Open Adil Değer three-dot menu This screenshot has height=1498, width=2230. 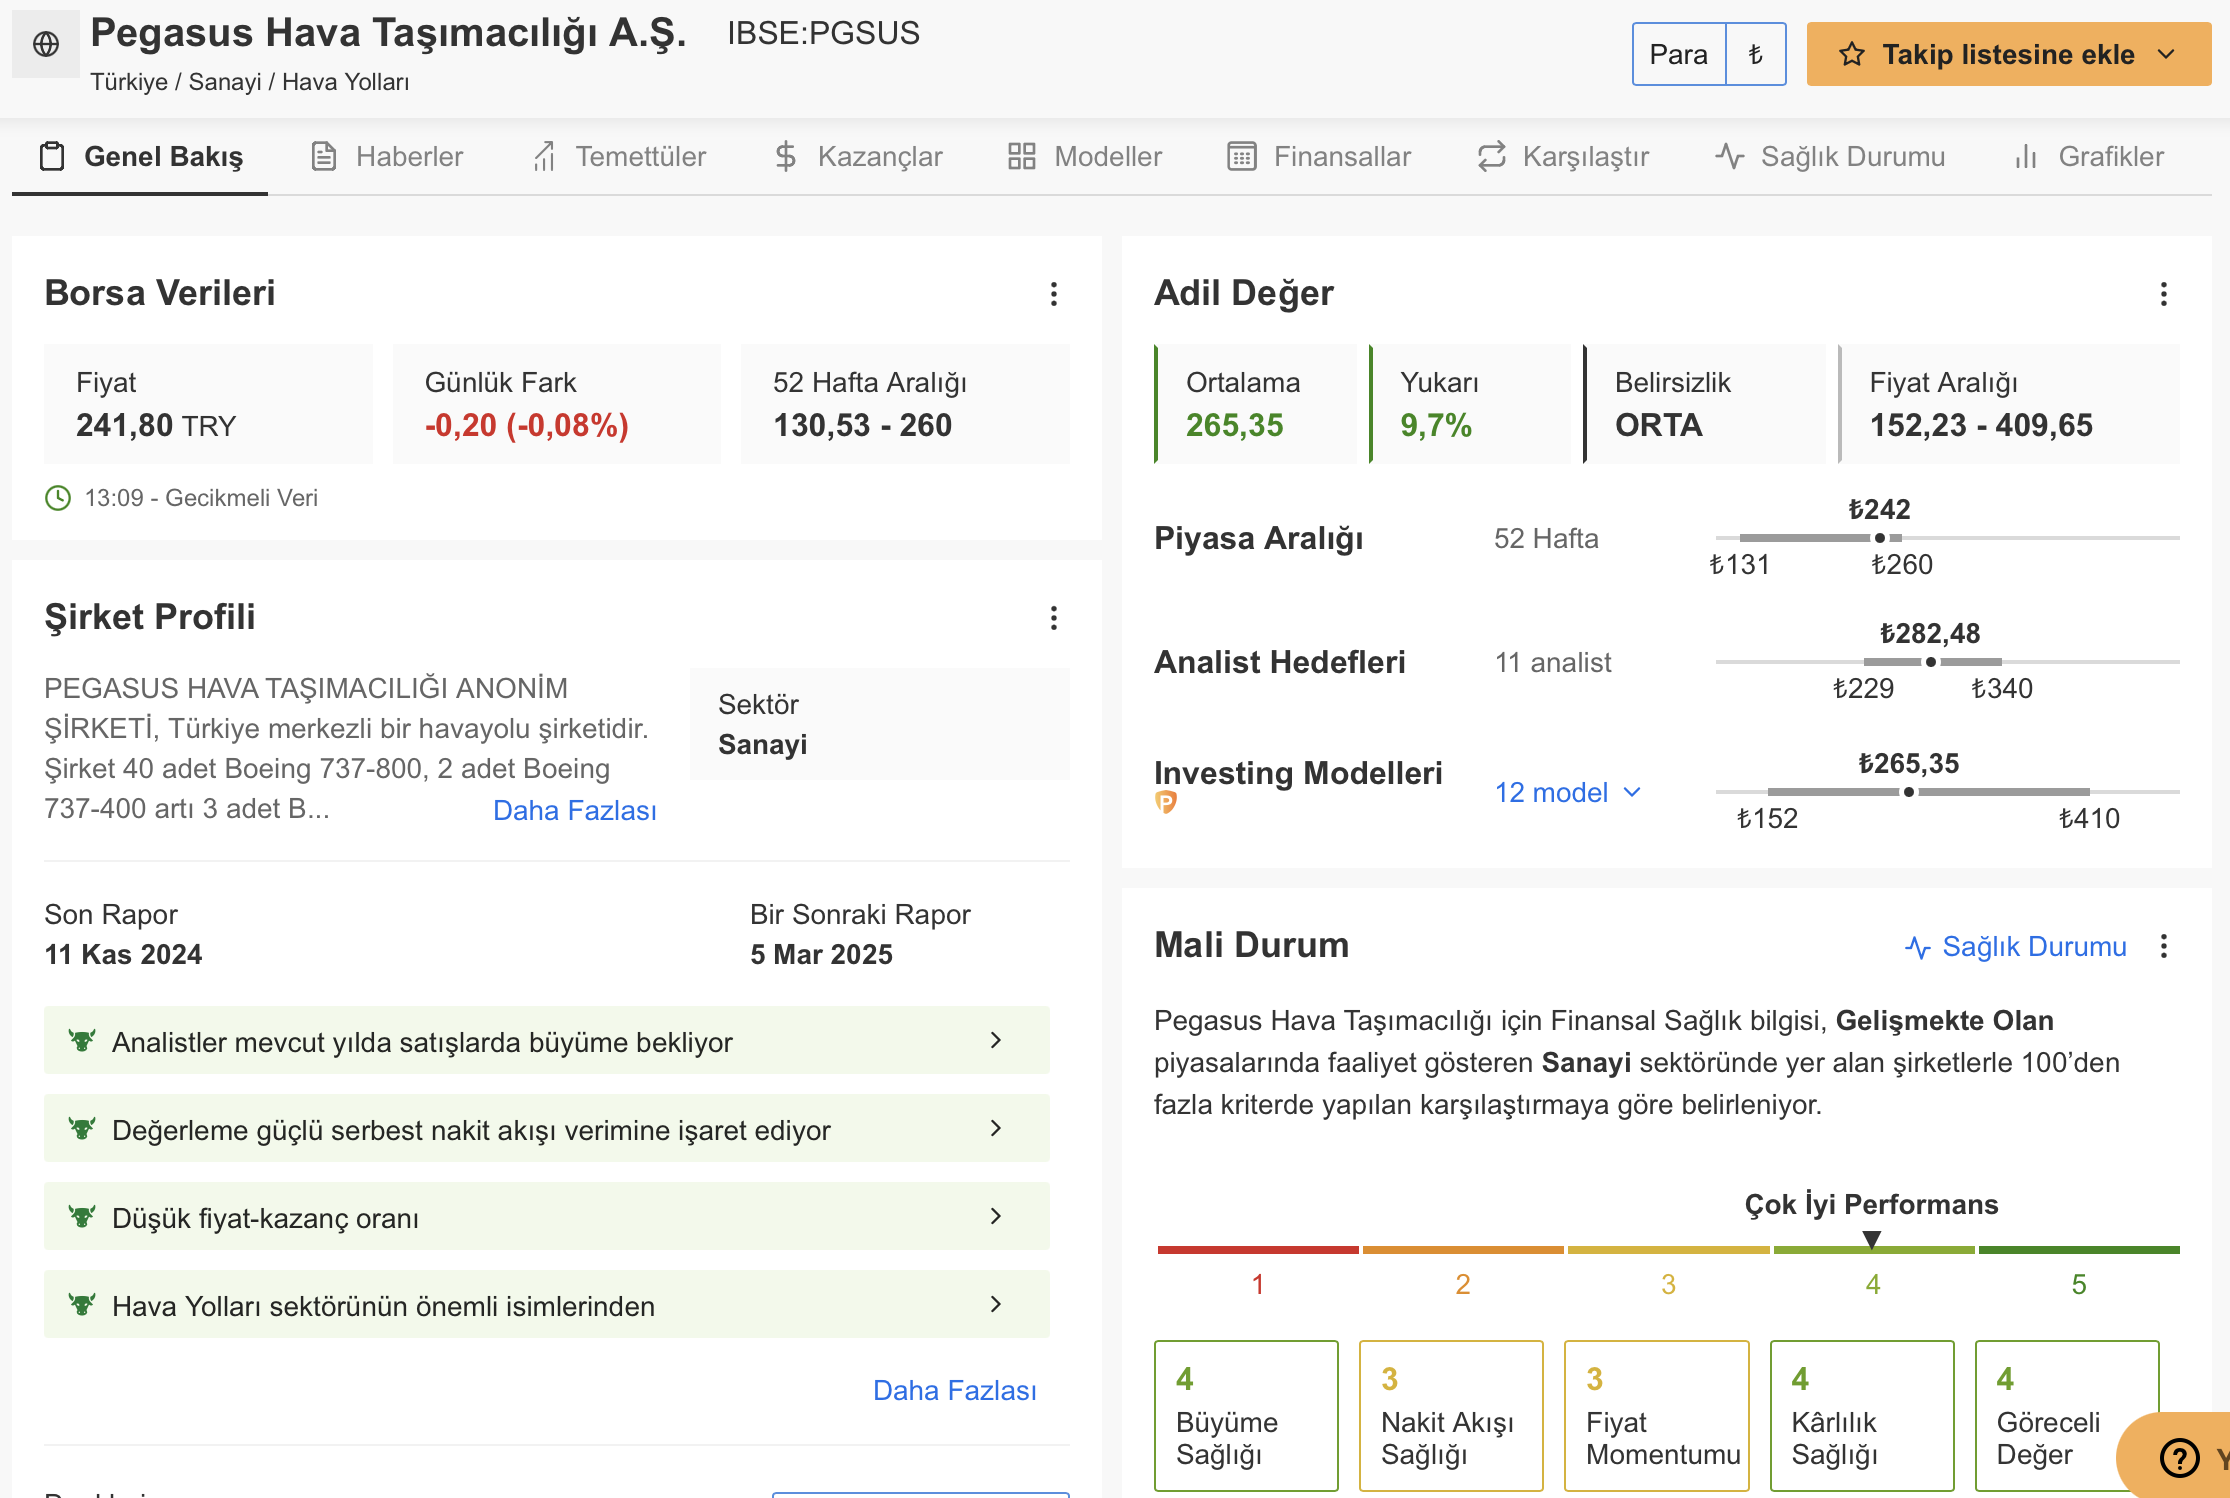coord(2163,294)
